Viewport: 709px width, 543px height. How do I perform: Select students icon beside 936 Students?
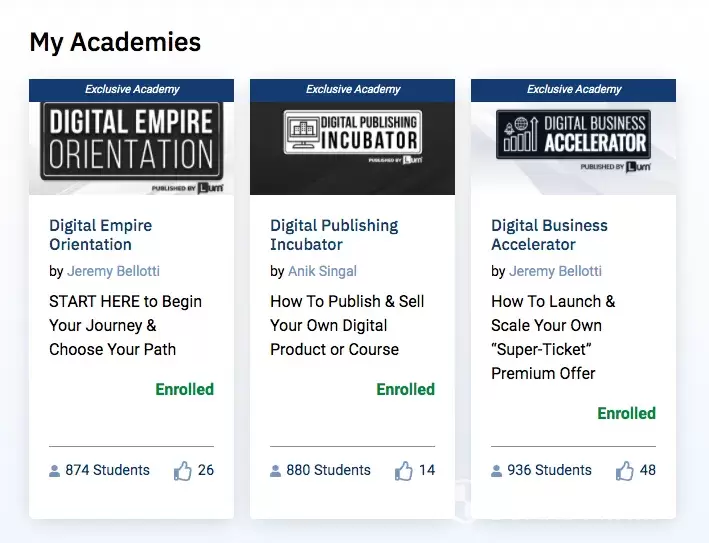pyautogui.click(x=497, y=471)
